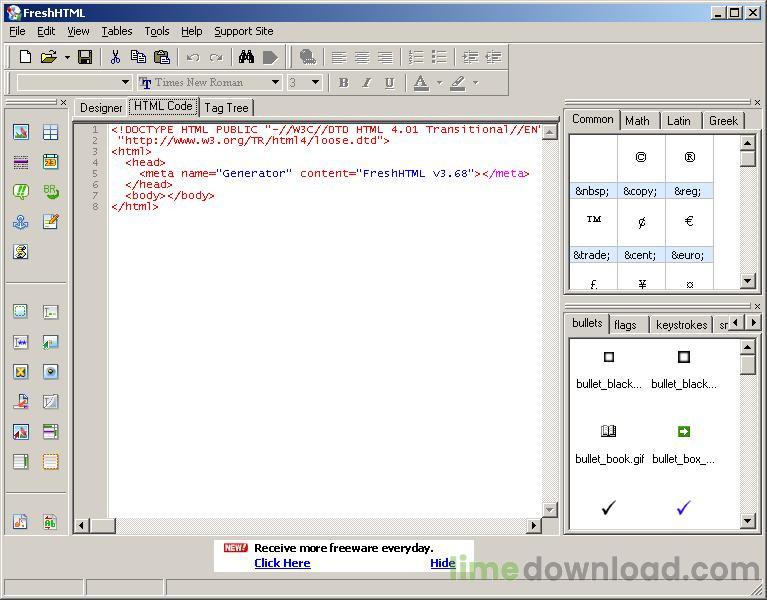This screenshot has height=600, width=767.
Task: Switch to the Tag Tree tab
Action: coord(226,108)
